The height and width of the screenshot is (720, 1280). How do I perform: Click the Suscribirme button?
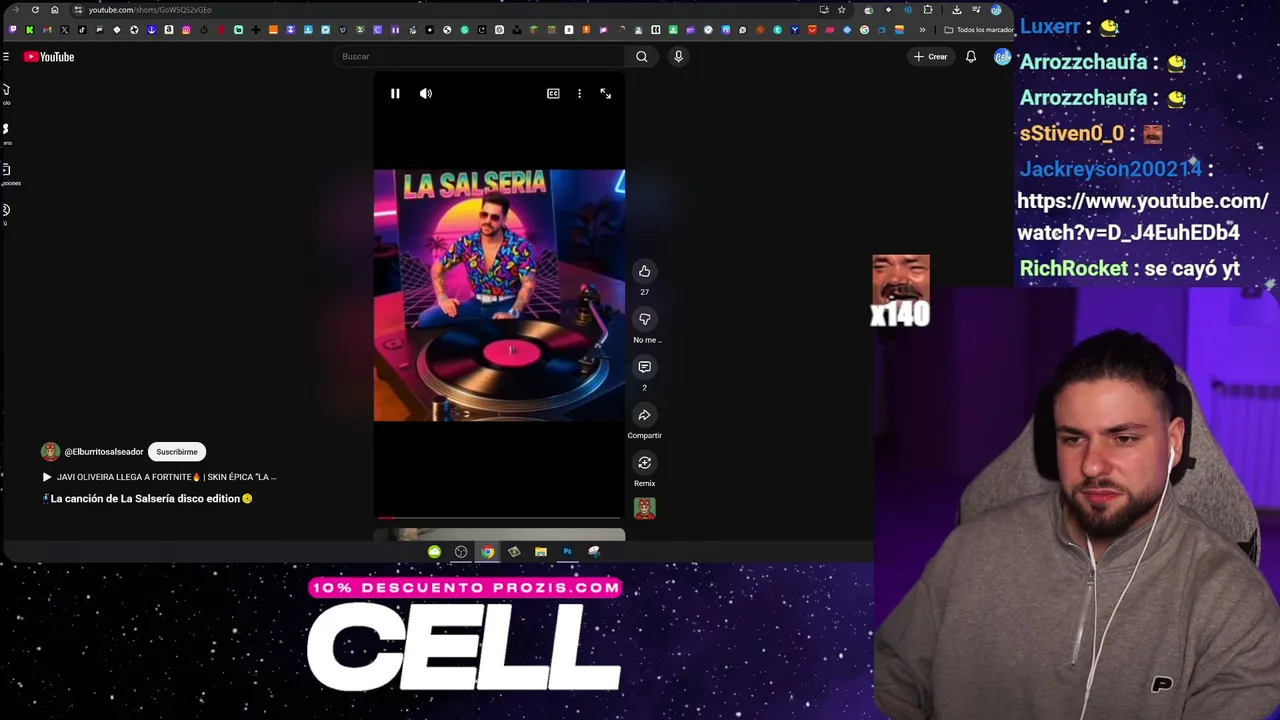pyautogui.click(x=177, y=452)
